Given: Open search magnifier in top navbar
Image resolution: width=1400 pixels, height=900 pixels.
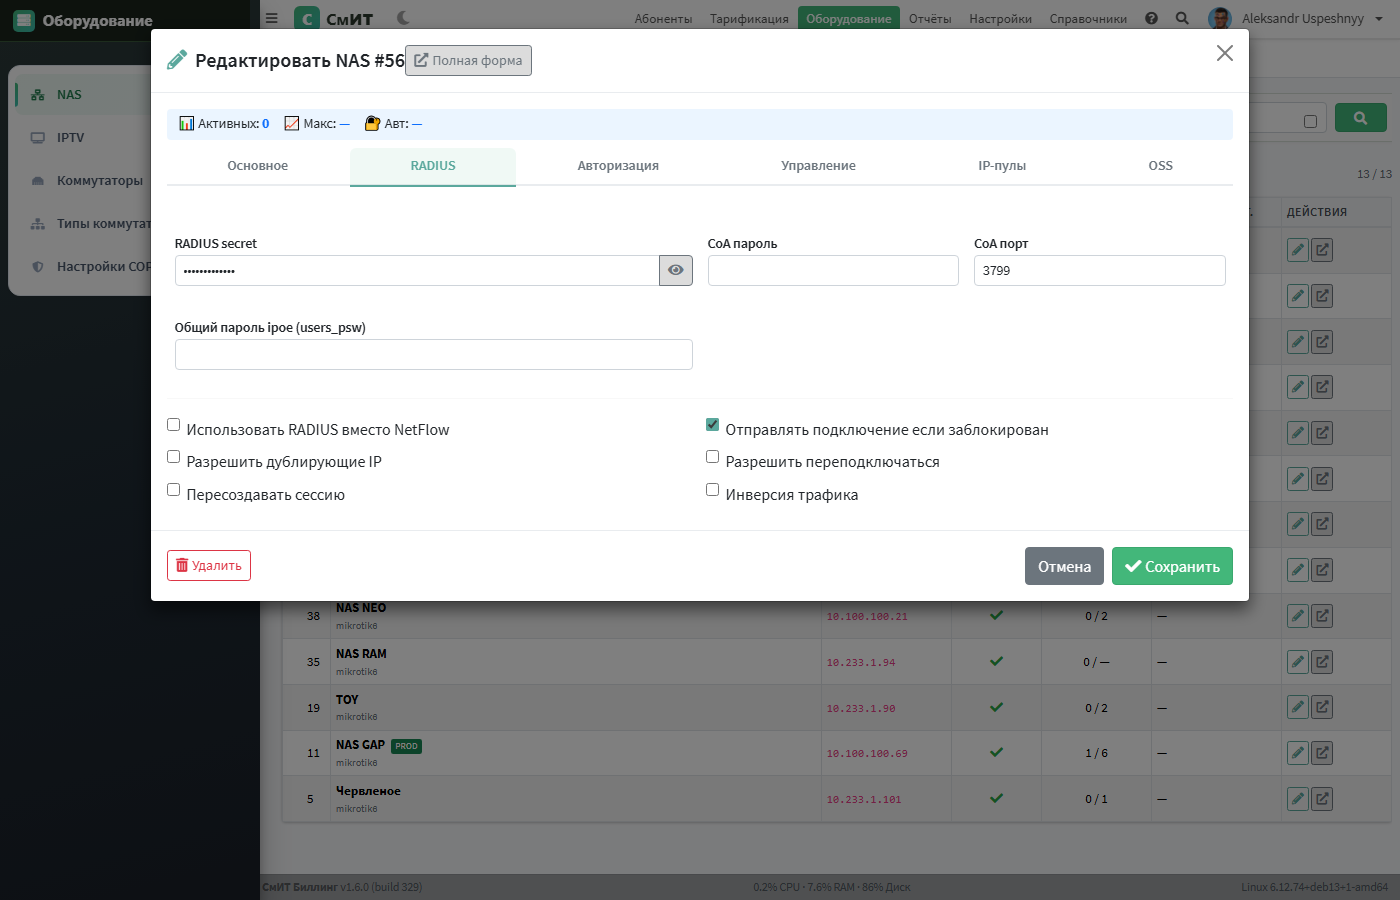Looking at the screenshot, I should point(1182,18).
